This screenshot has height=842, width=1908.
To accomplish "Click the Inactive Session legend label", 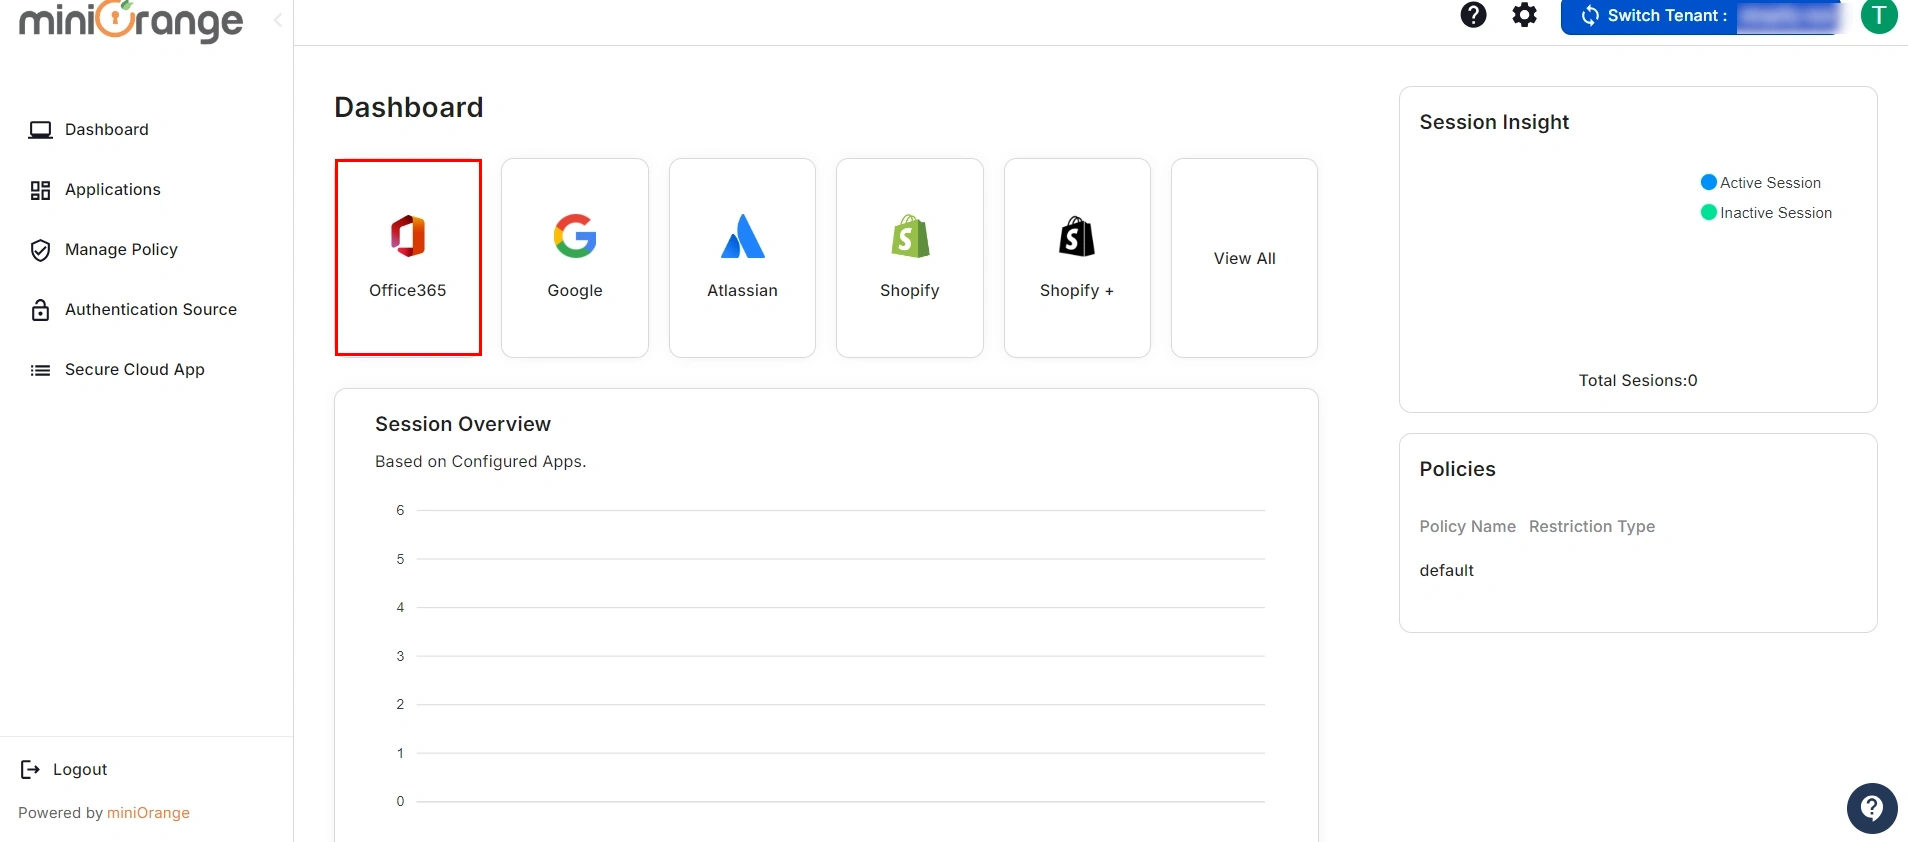I will tap(1776, 213).
